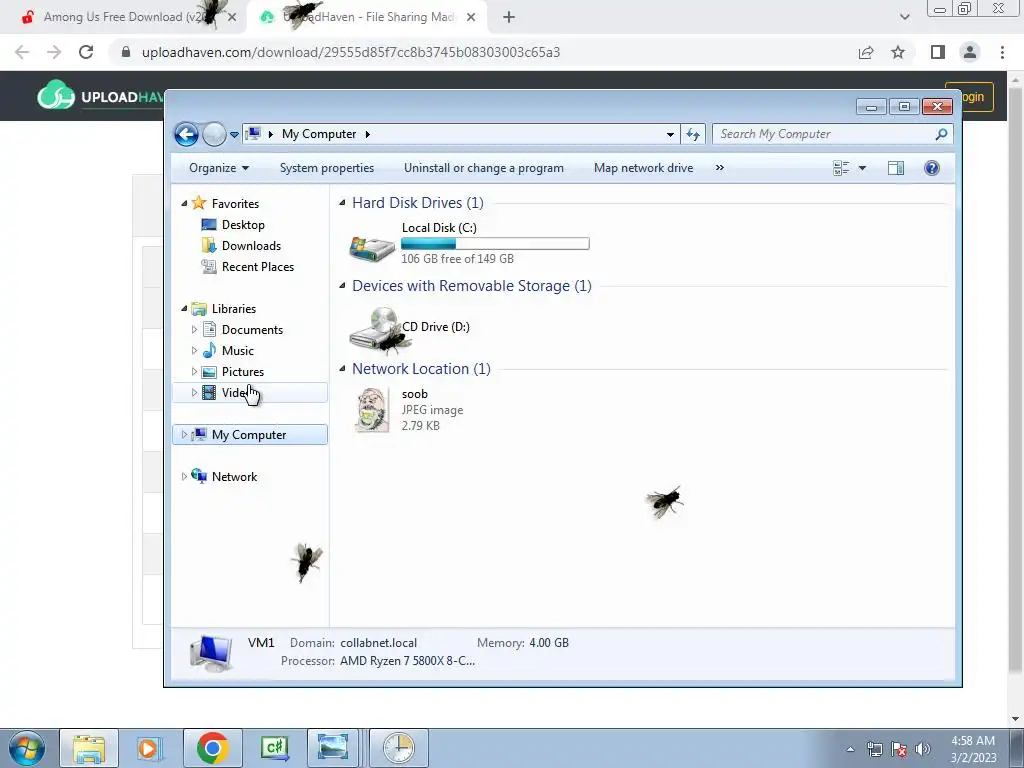The image size is (1024, 768).
Task: Open the Chrome three-dot menu
Action: tap(1002, 52)
